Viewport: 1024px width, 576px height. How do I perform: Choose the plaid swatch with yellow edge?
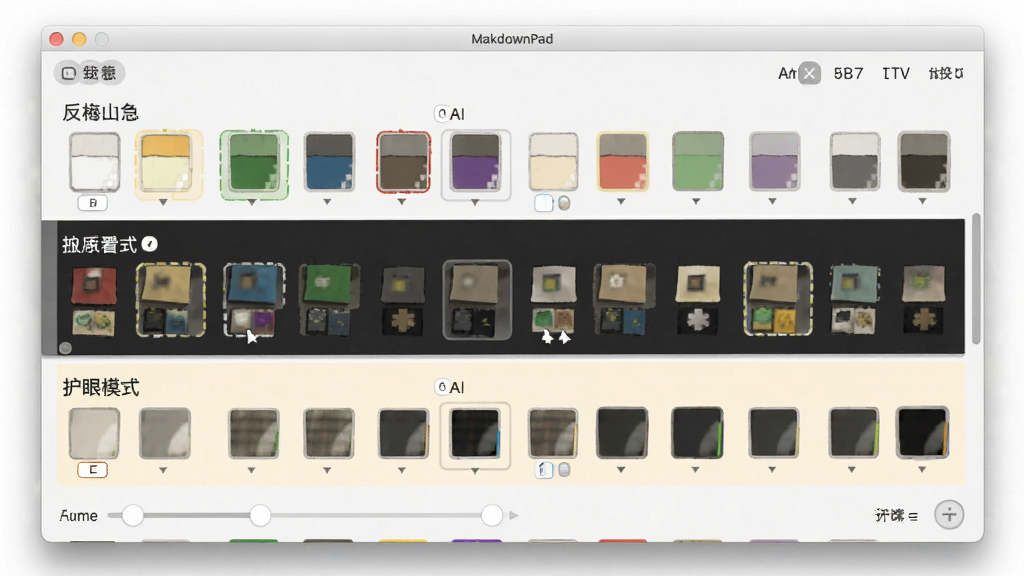(553, 433)
